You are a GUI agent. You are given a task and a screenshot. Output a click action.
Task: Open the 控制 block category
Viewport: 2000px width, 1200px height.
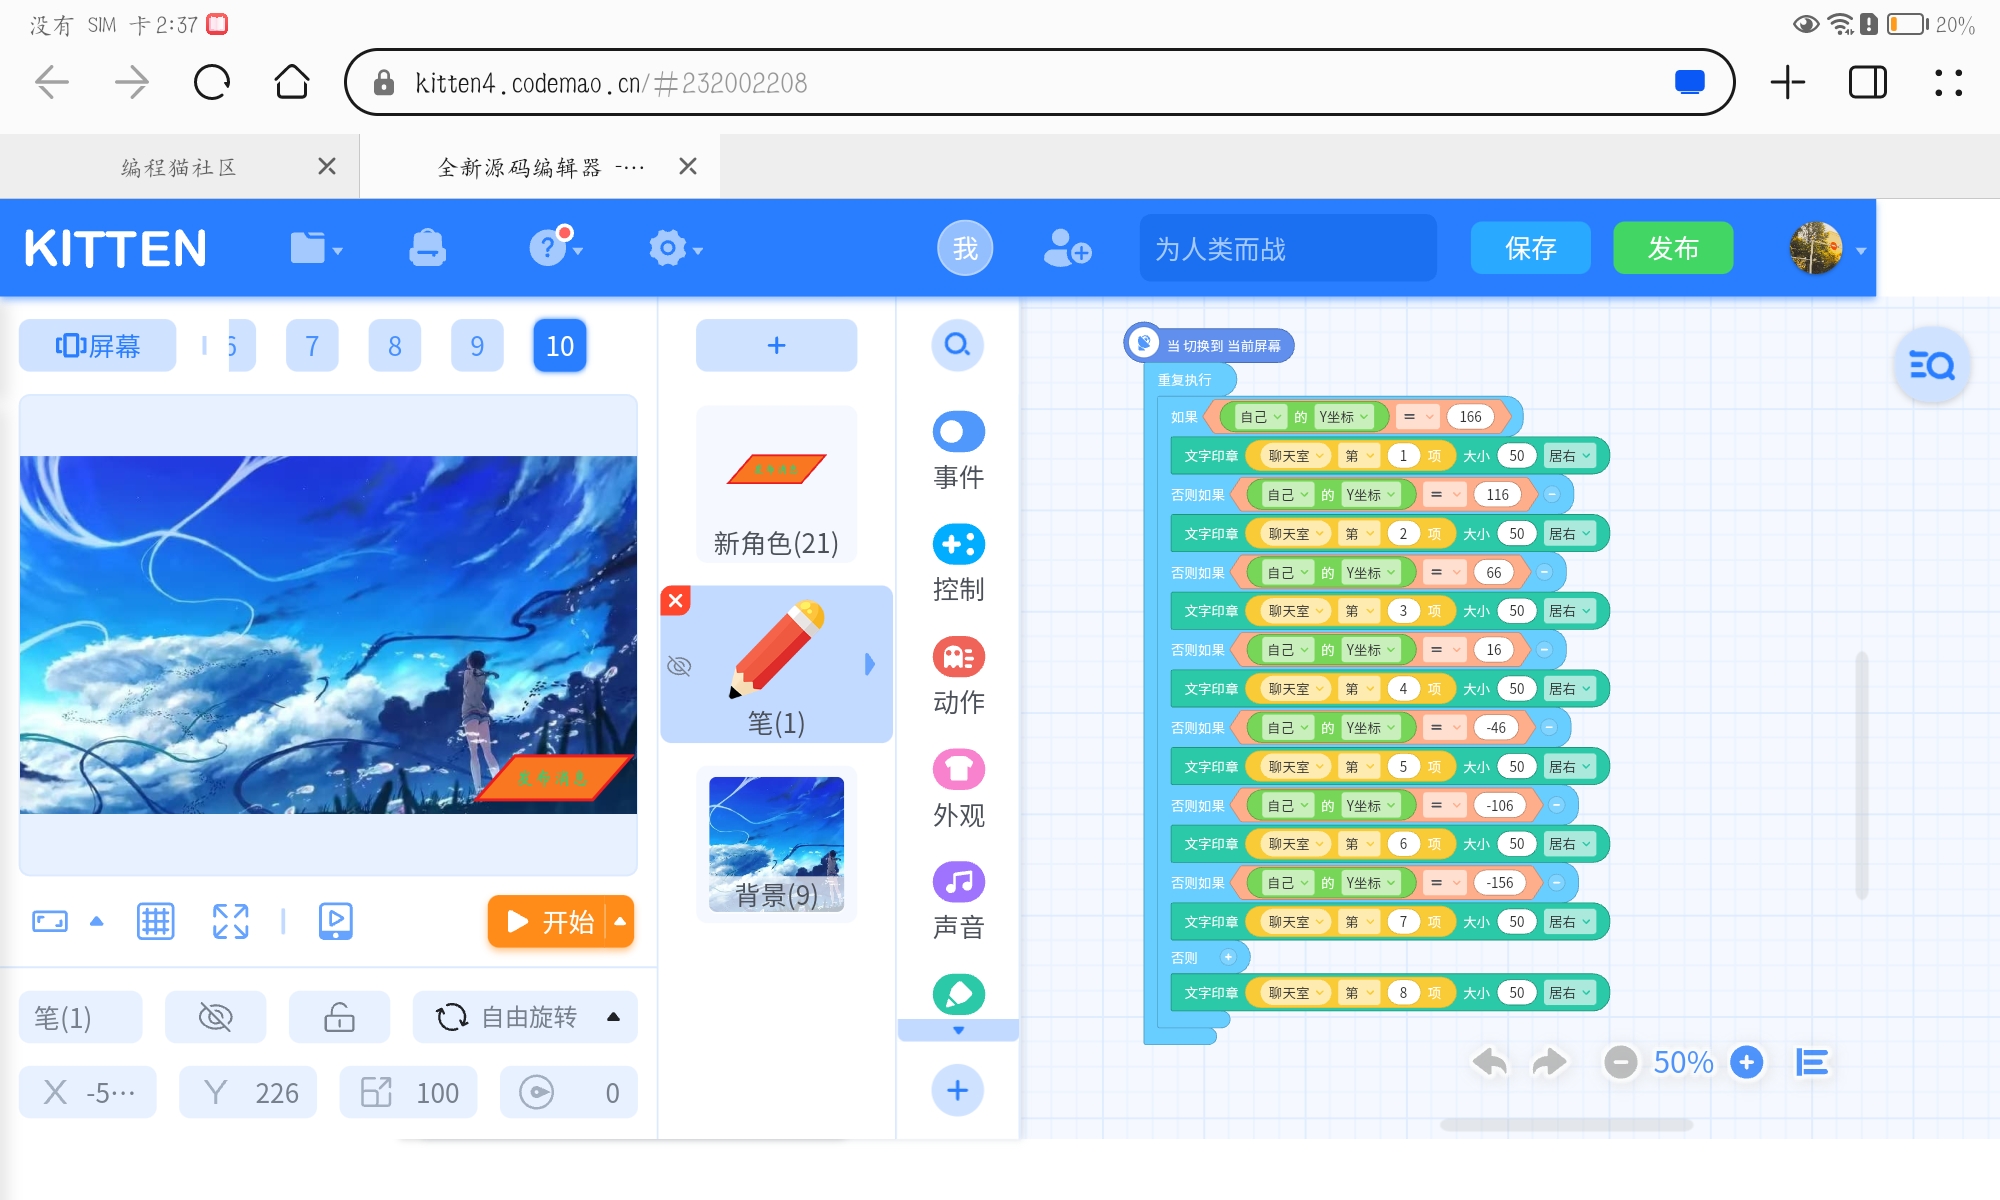(x=958, y=564)
